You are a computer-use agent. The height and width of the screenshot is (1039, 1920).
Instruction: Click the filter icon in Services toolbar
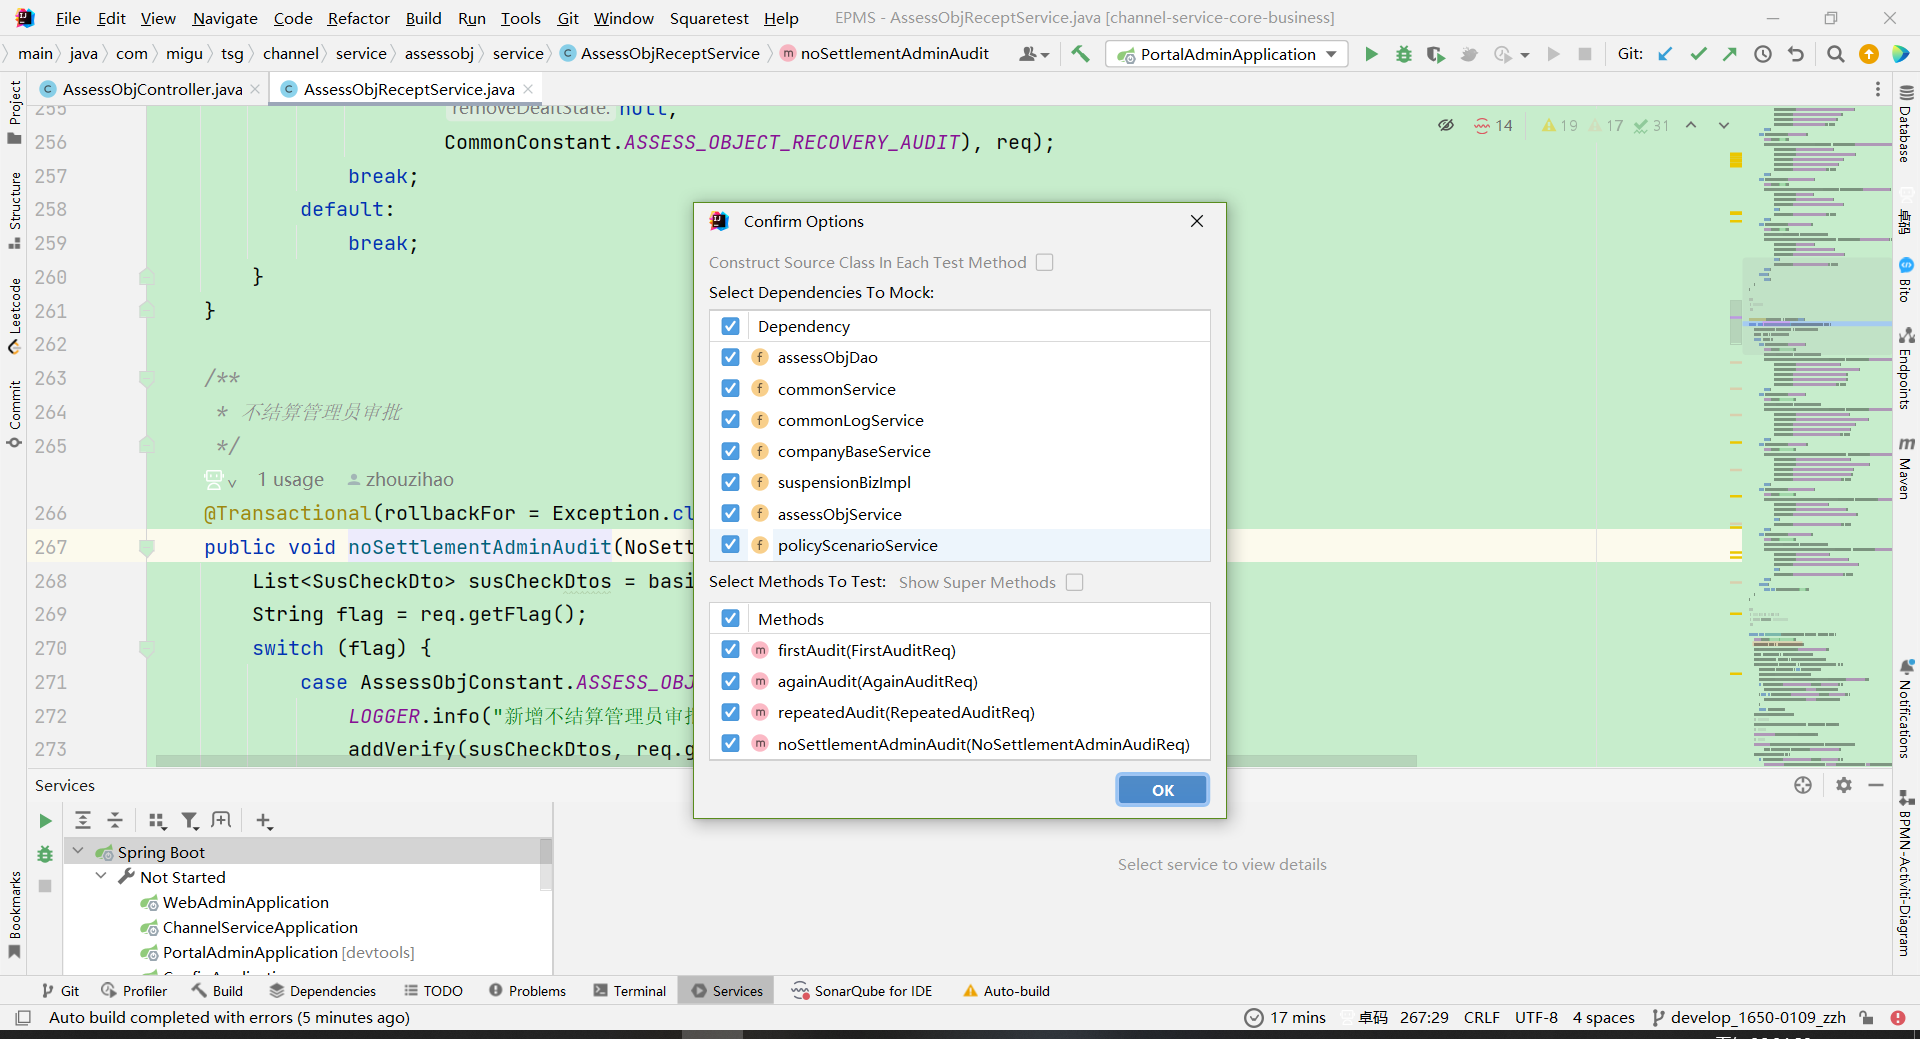tap(189, 821)
